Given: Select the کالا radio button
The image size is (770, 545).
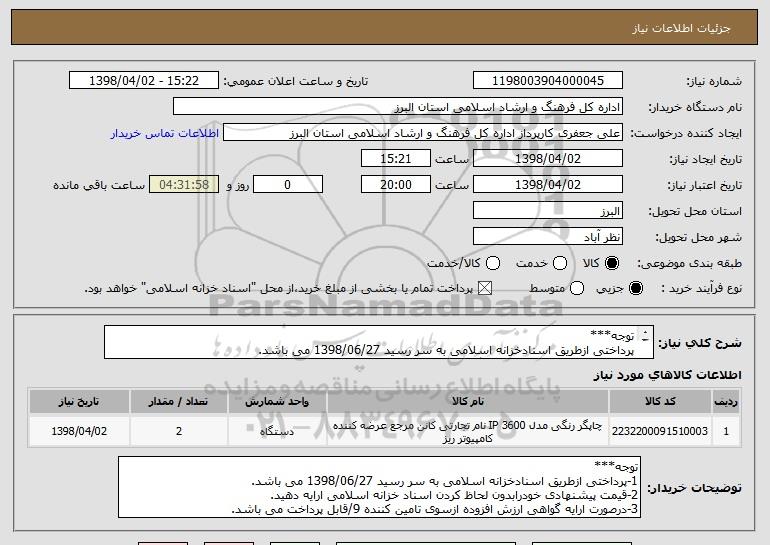Looking at the screenshot, I should pyautogui.click(x=612, y=263).
